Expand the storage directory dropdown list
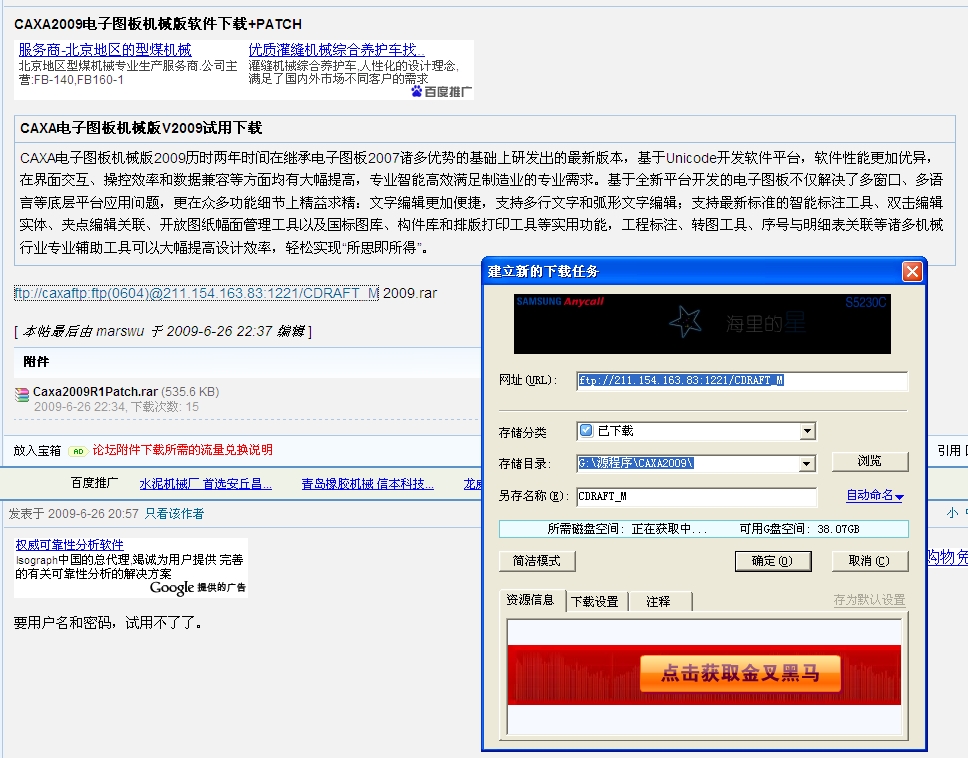This screenshot has width=968, height=758. (x=807, y=464)
